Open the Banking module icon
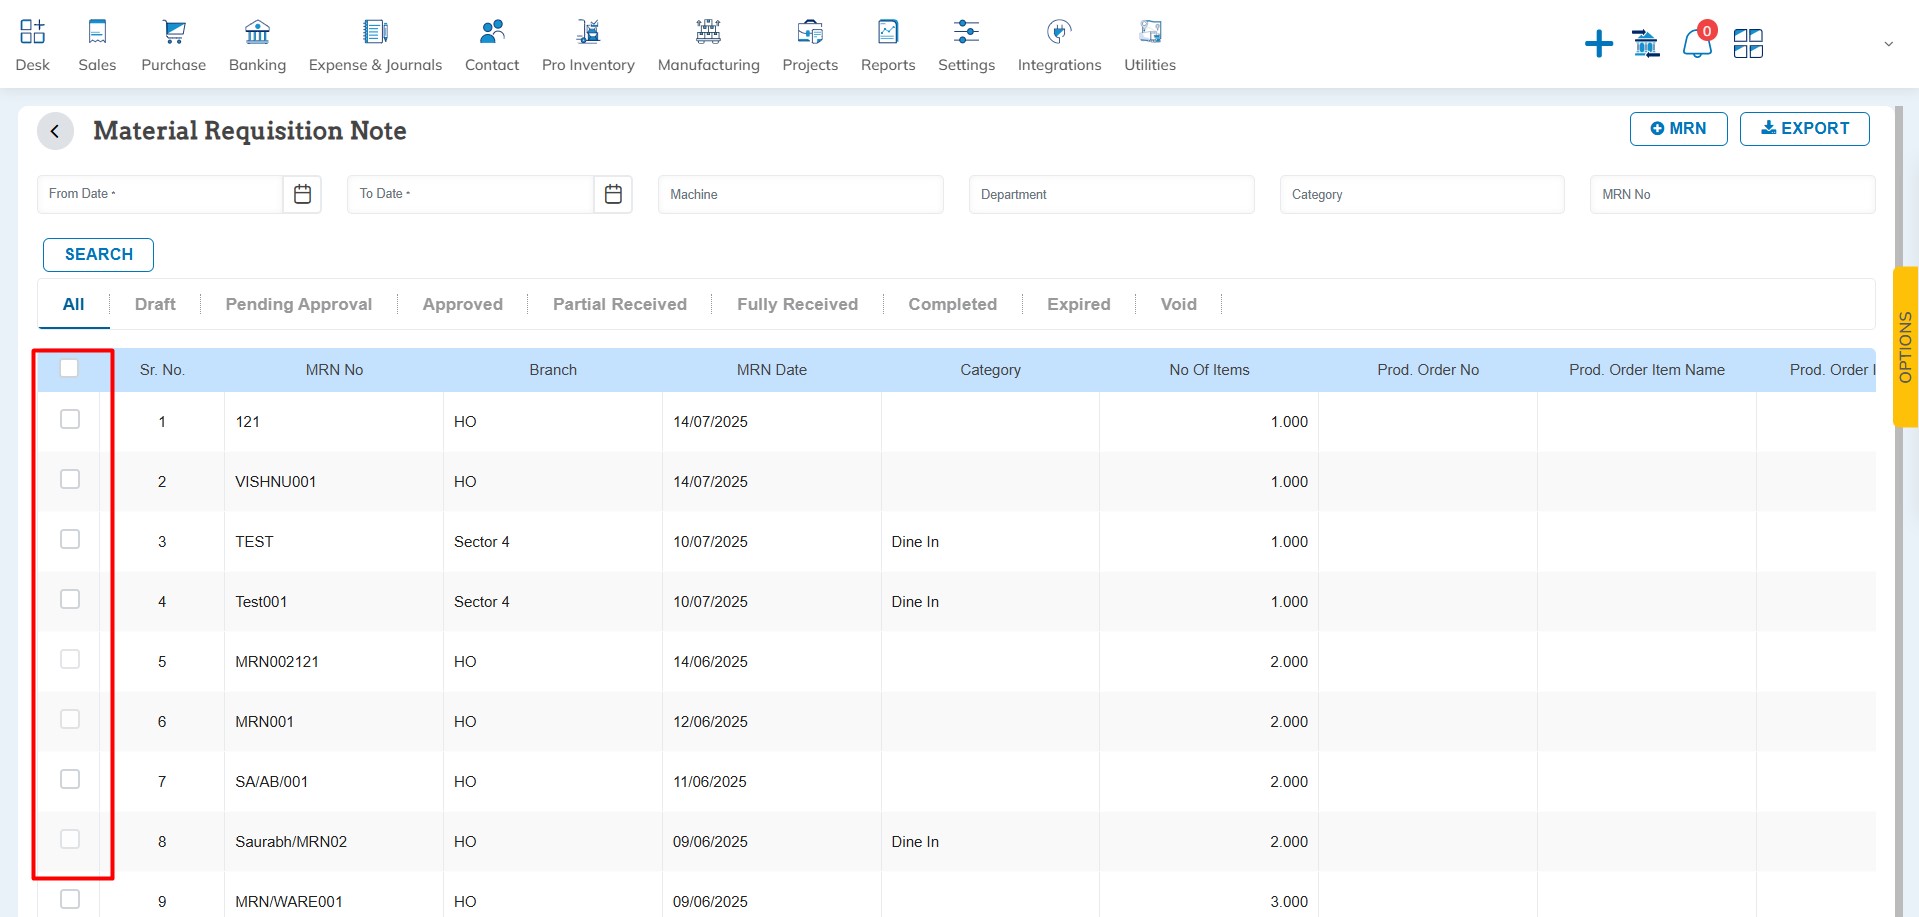 257,32
